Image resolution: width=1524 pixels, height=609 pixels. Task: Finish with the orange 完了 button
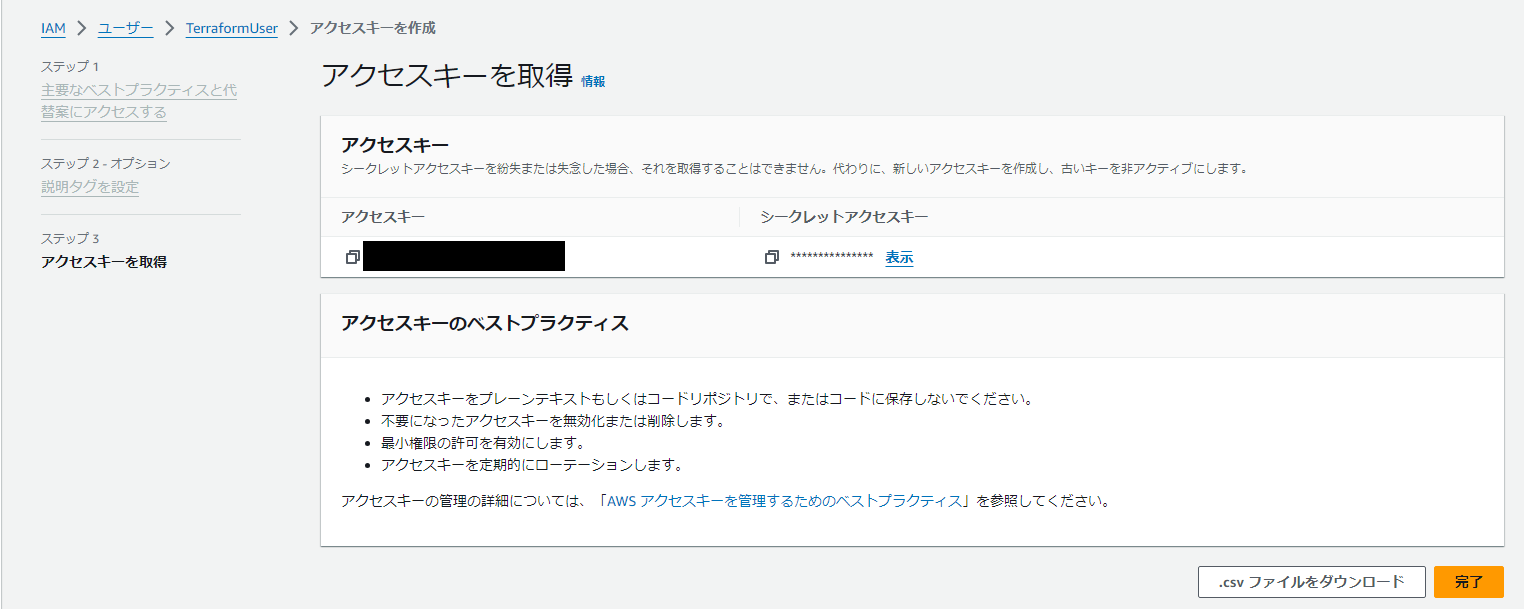[1469, 582]
